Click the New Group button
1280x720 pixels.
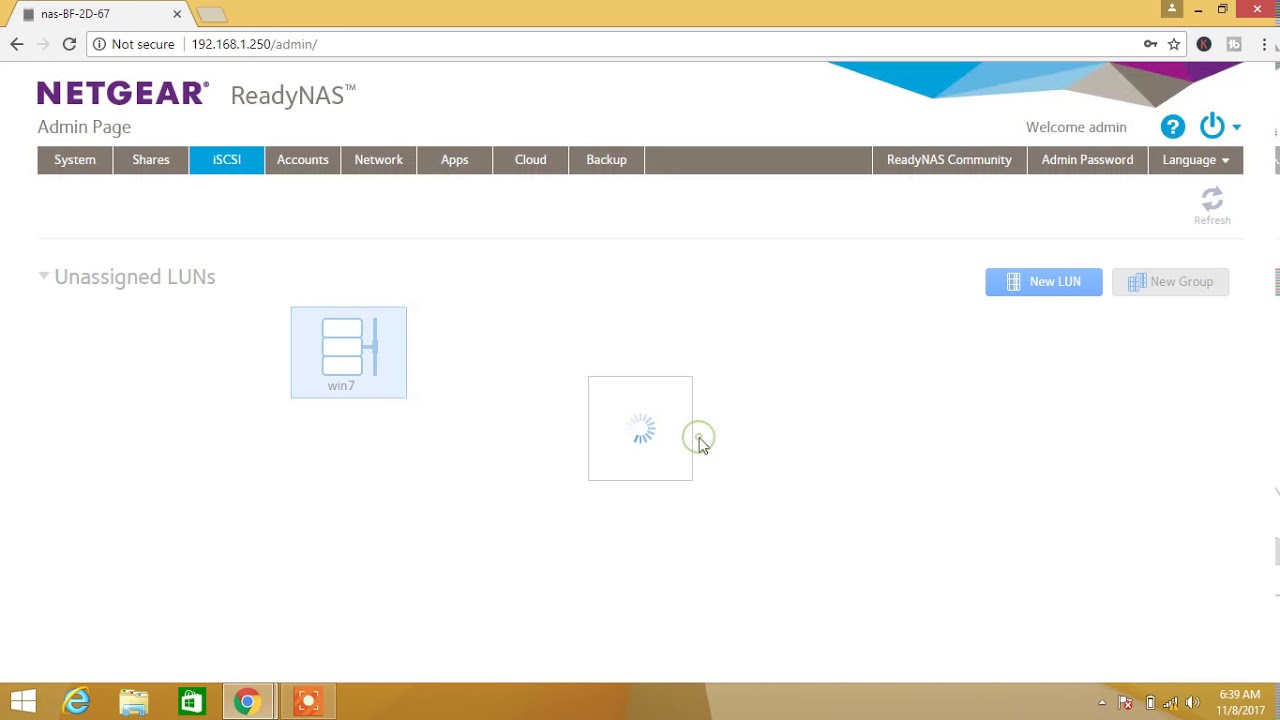pos(1170,282)
